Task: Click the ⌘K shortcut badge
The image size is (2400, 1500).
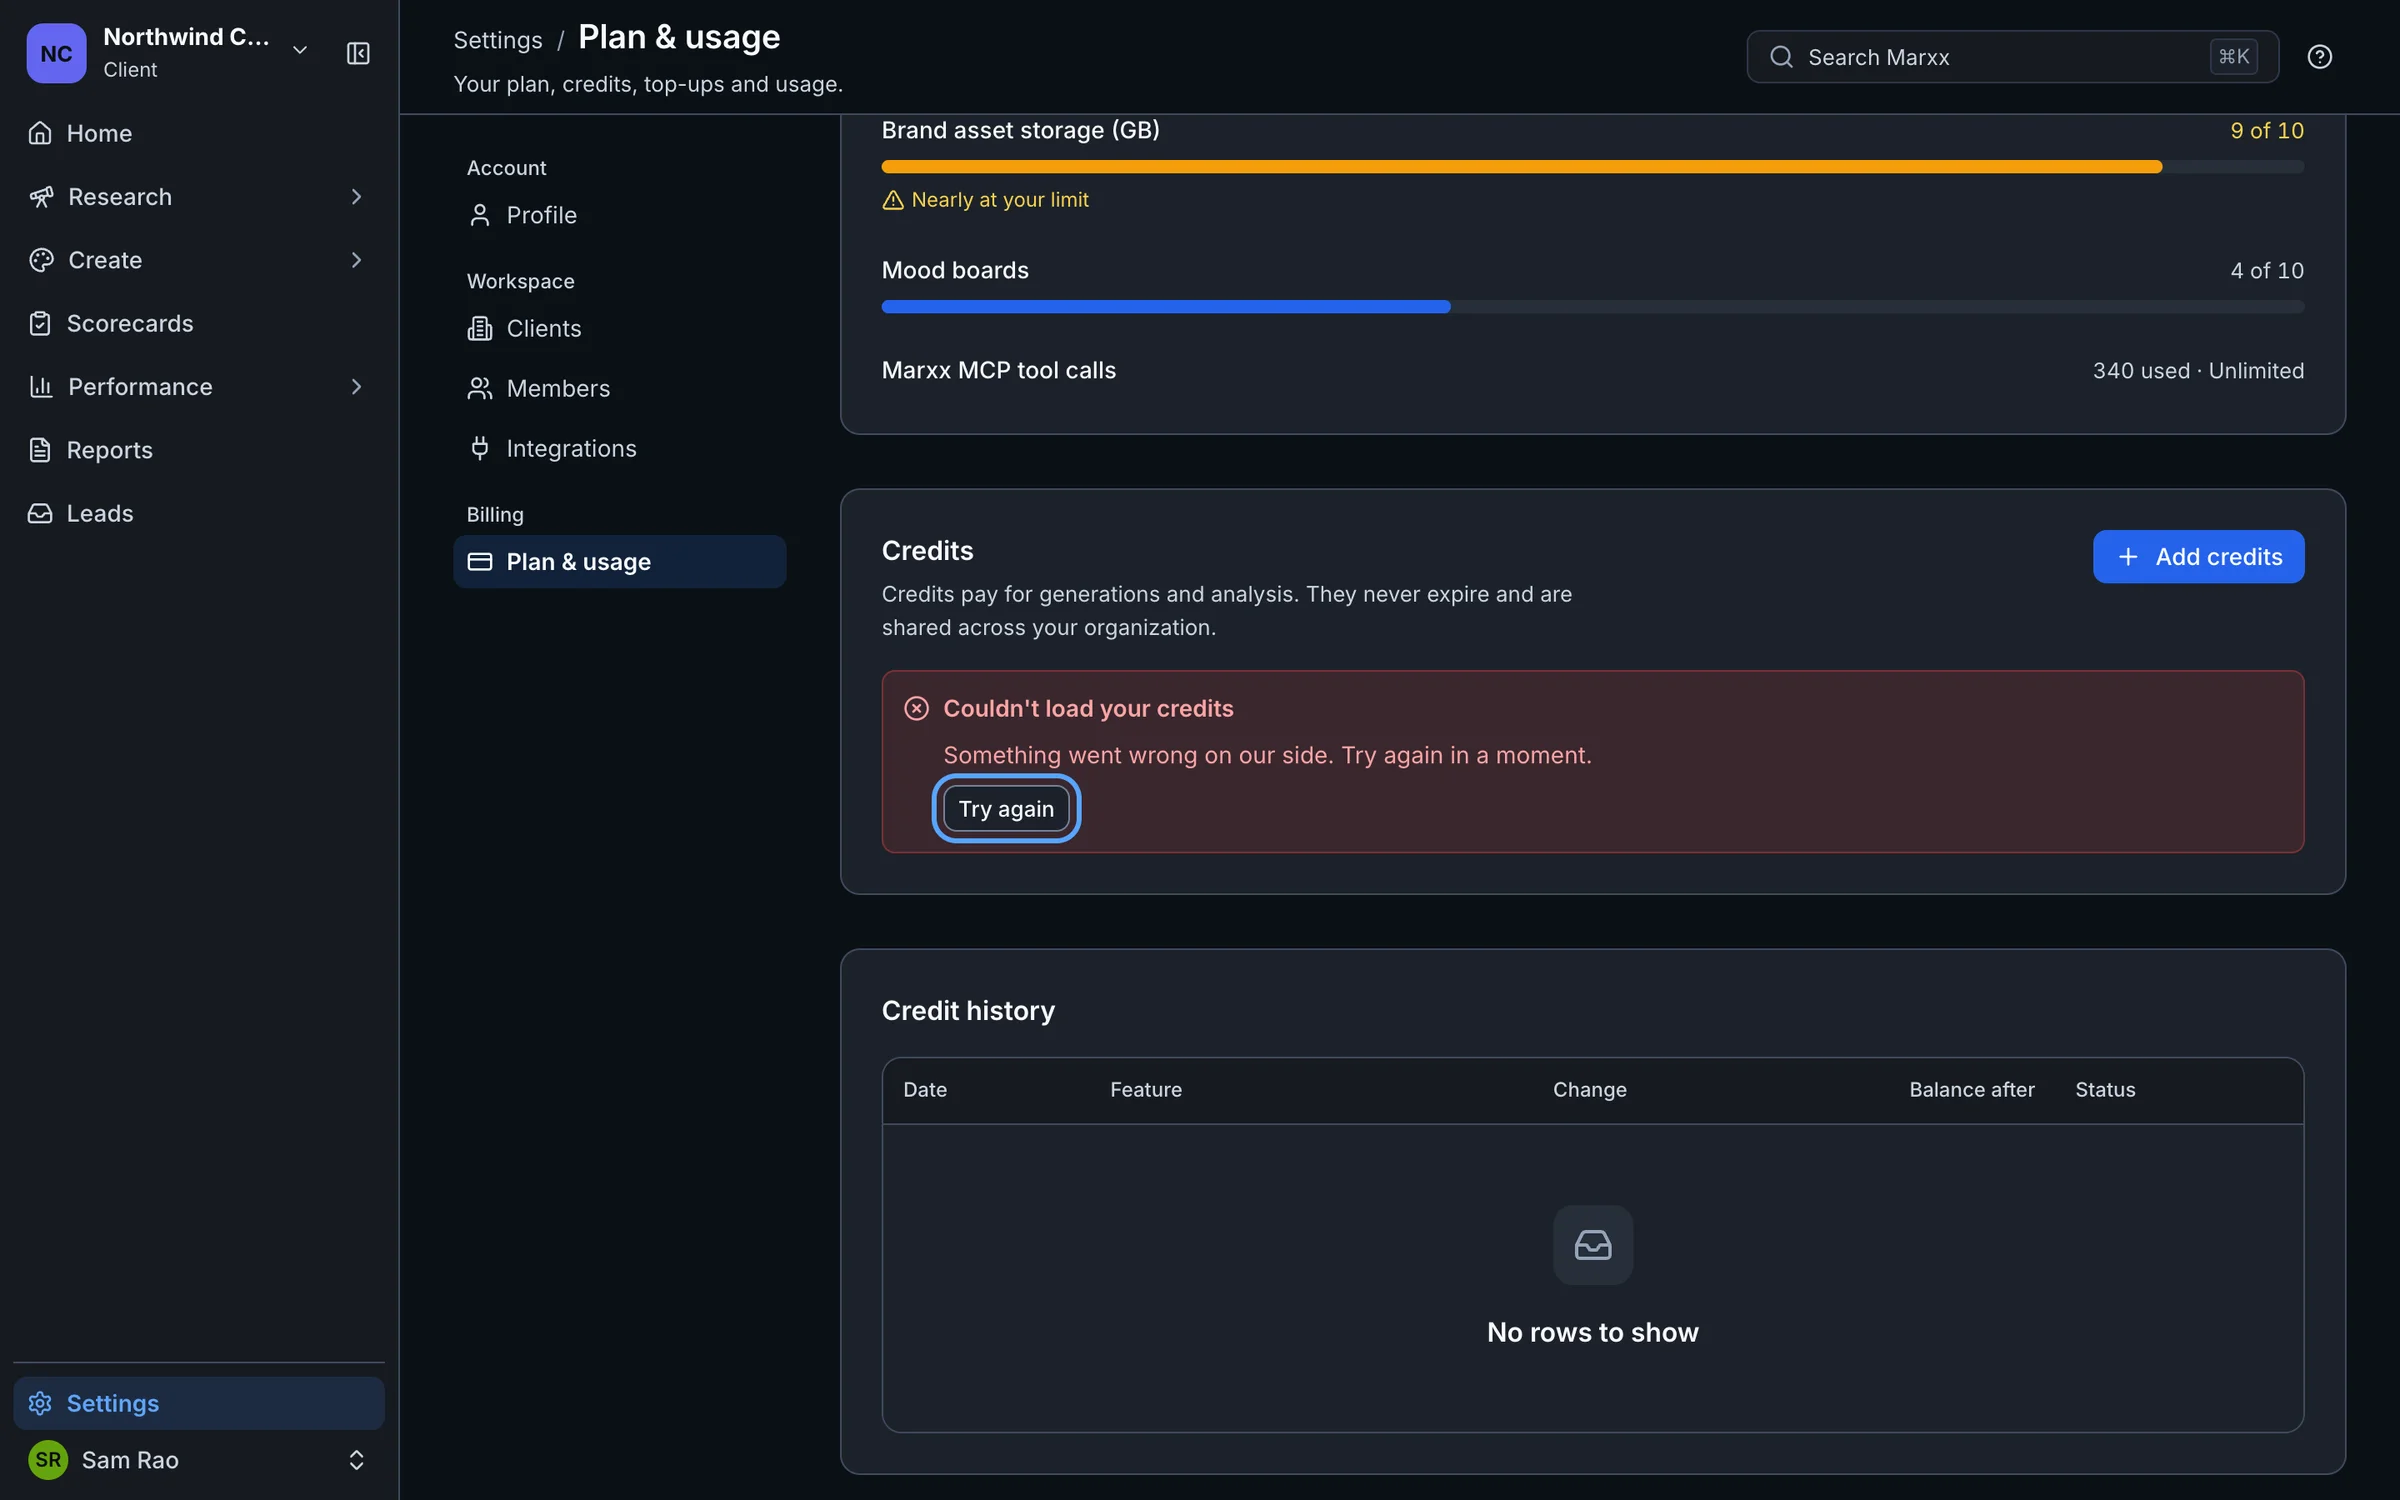Action: [x=2233, y=57]
